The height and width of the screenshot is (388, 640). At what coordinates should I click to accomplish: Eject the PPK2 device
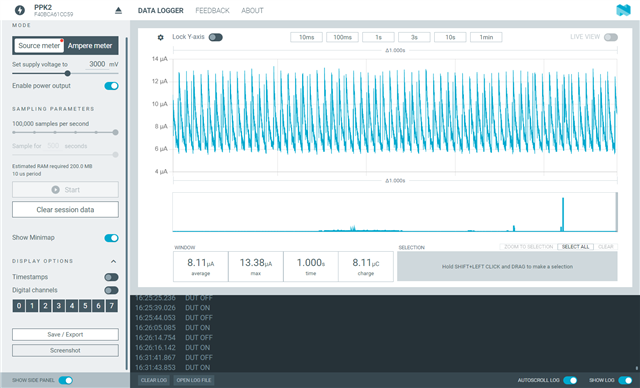point(118,10)
